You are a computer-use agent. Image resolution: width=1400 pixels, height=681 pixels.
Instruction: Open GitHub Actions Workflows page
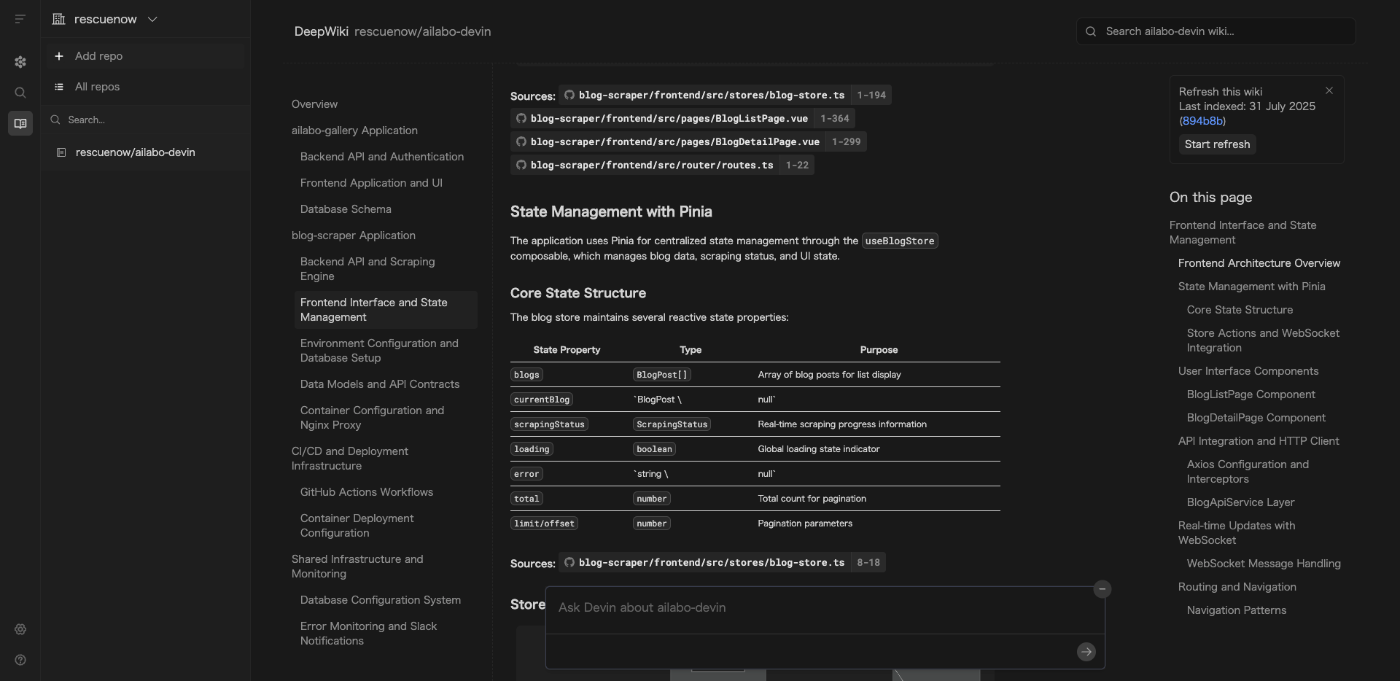click(x=366, y=492)
